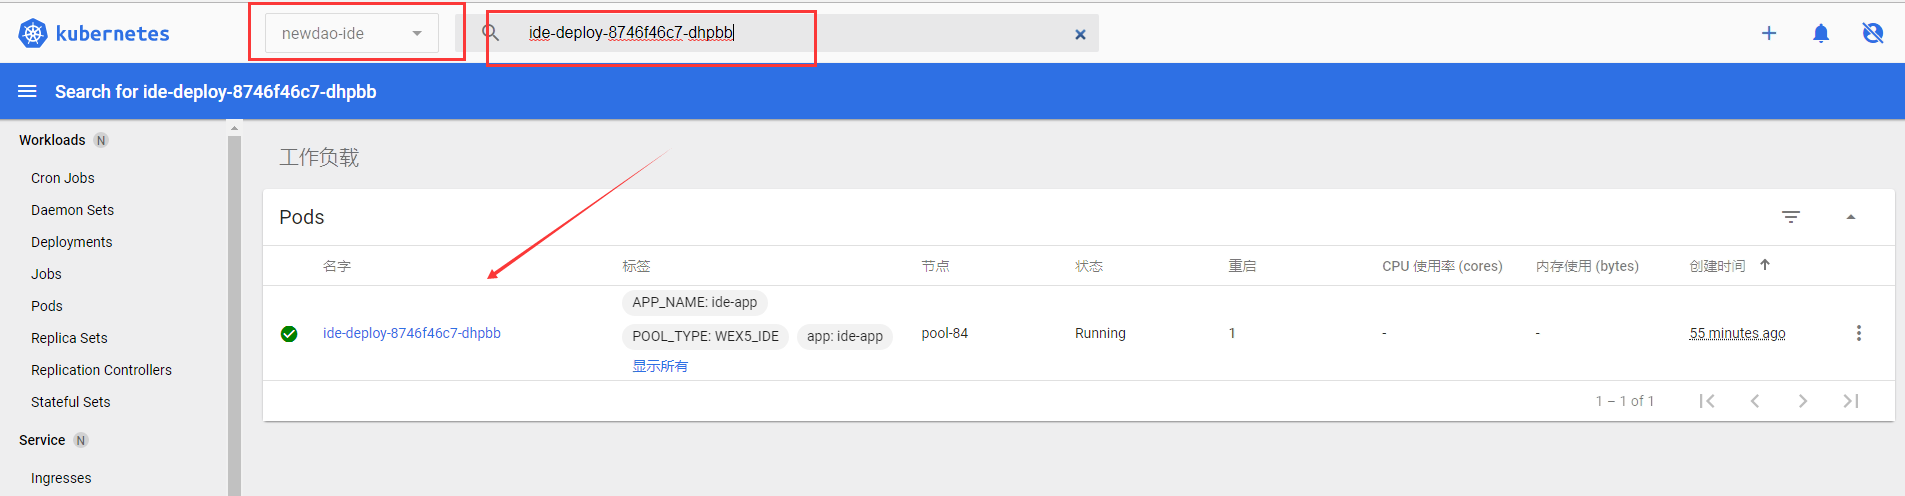Open the hamburger navigation menu

tap(27, 91)
